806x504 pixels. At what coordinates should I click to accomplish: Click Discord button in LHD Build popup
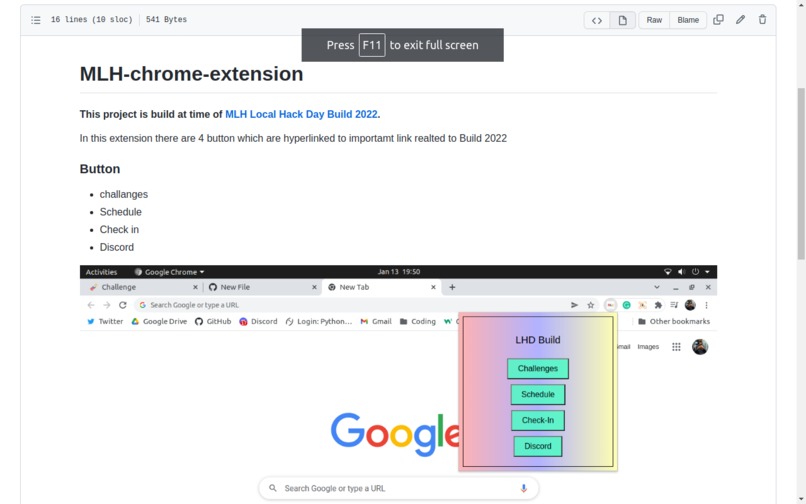538,446
